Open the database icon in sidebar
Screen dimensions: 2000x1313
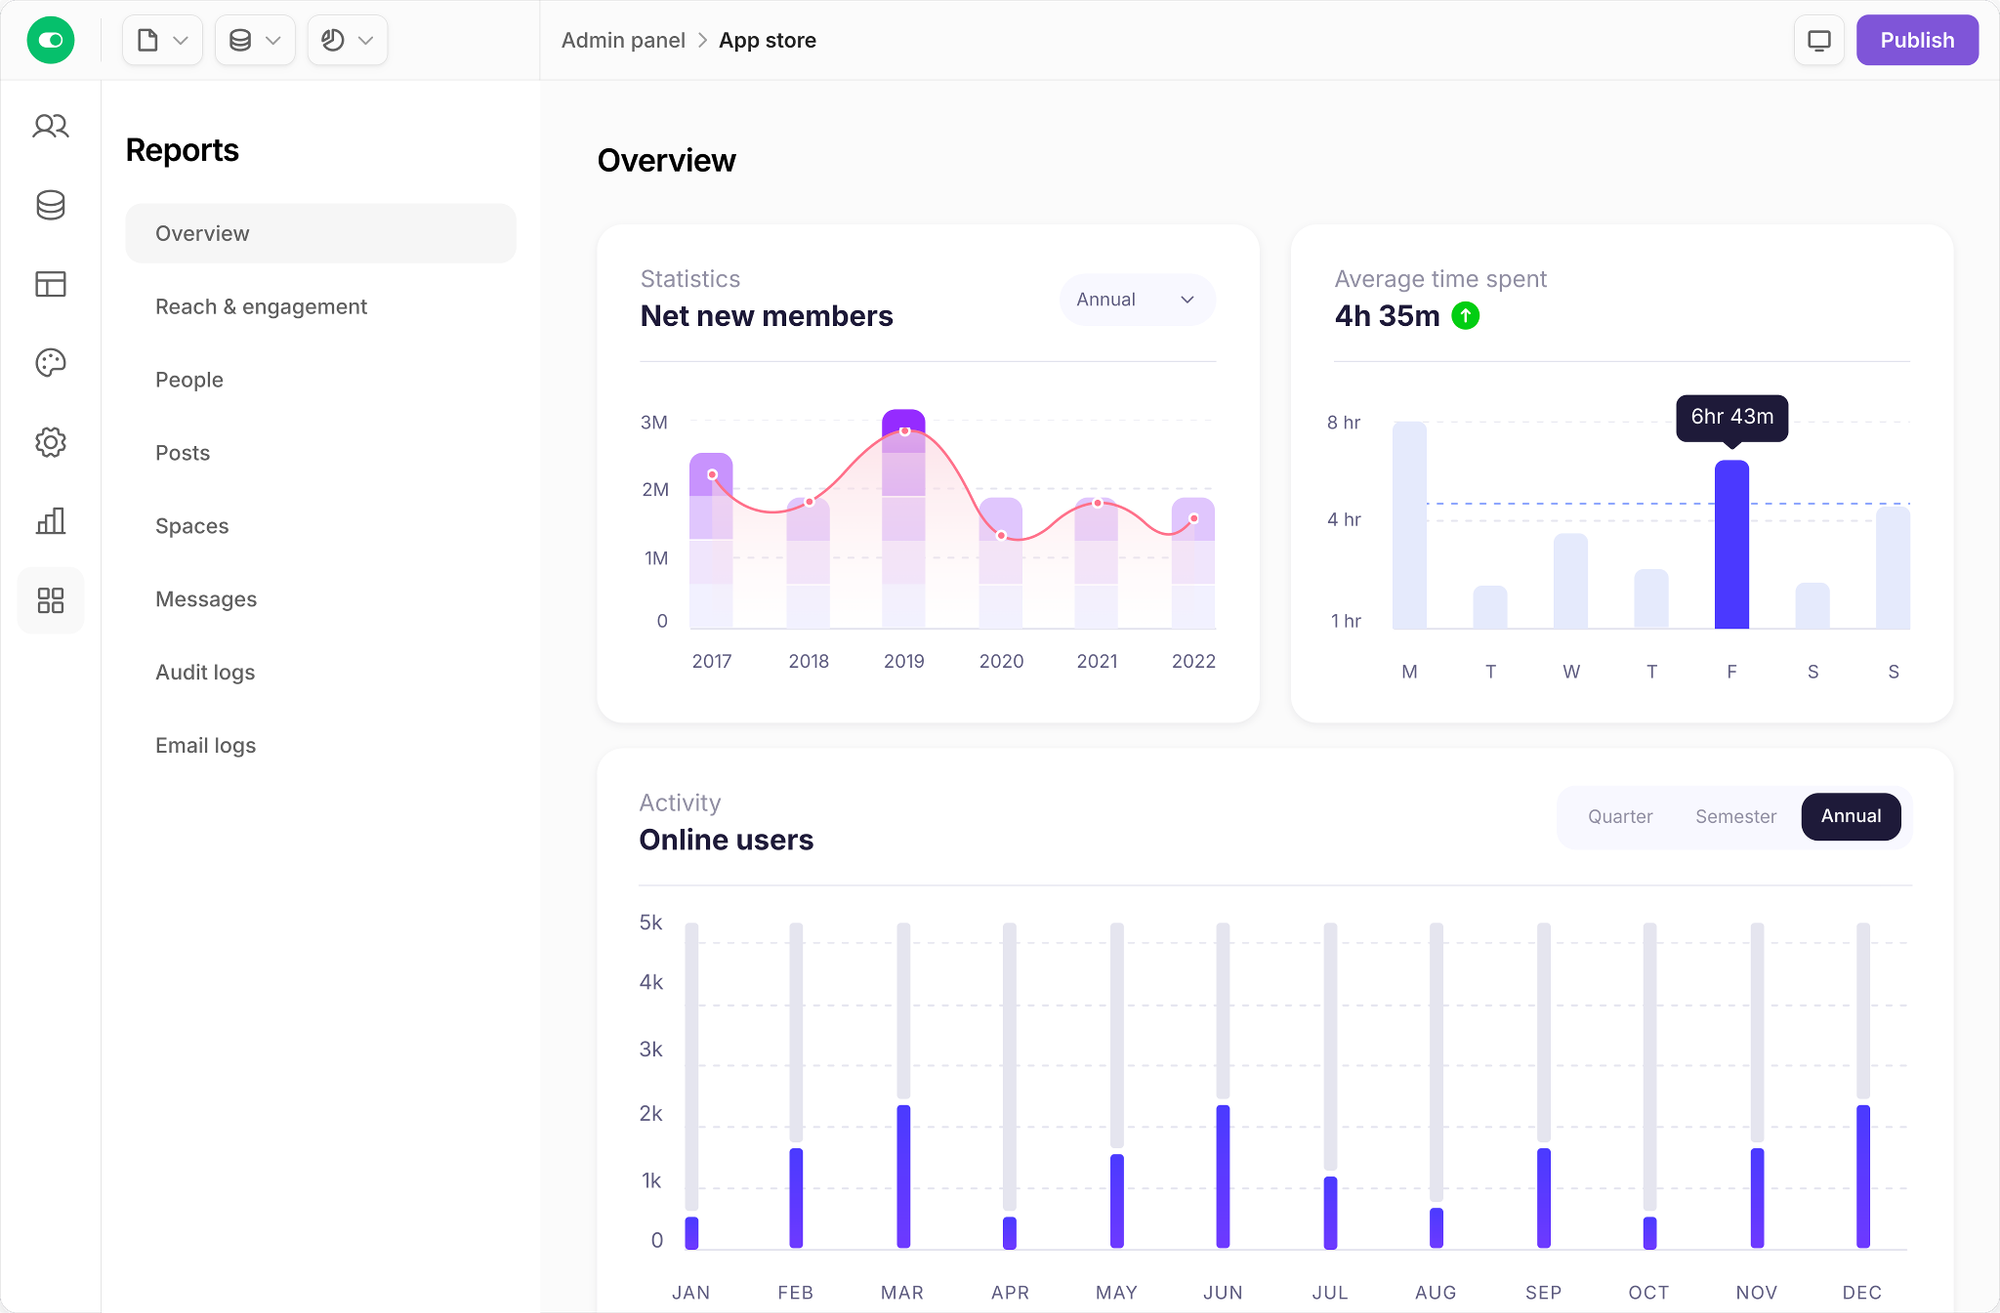[x=50, y=205]
